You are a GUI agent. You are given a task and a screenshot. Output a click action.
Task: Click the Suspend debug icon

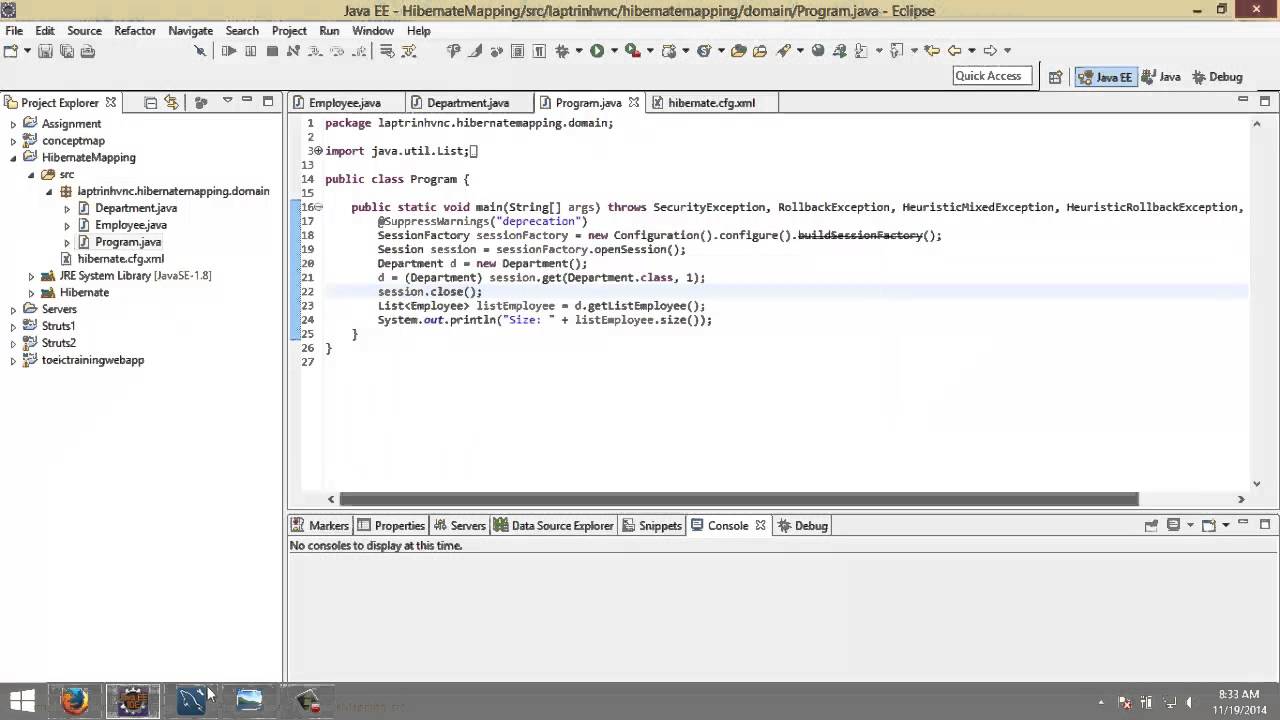(250, 51)
